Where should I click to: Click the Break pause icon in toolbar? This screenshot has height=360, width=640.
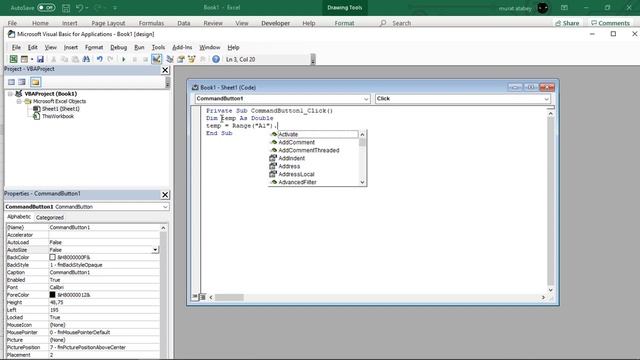click(134, 59)
